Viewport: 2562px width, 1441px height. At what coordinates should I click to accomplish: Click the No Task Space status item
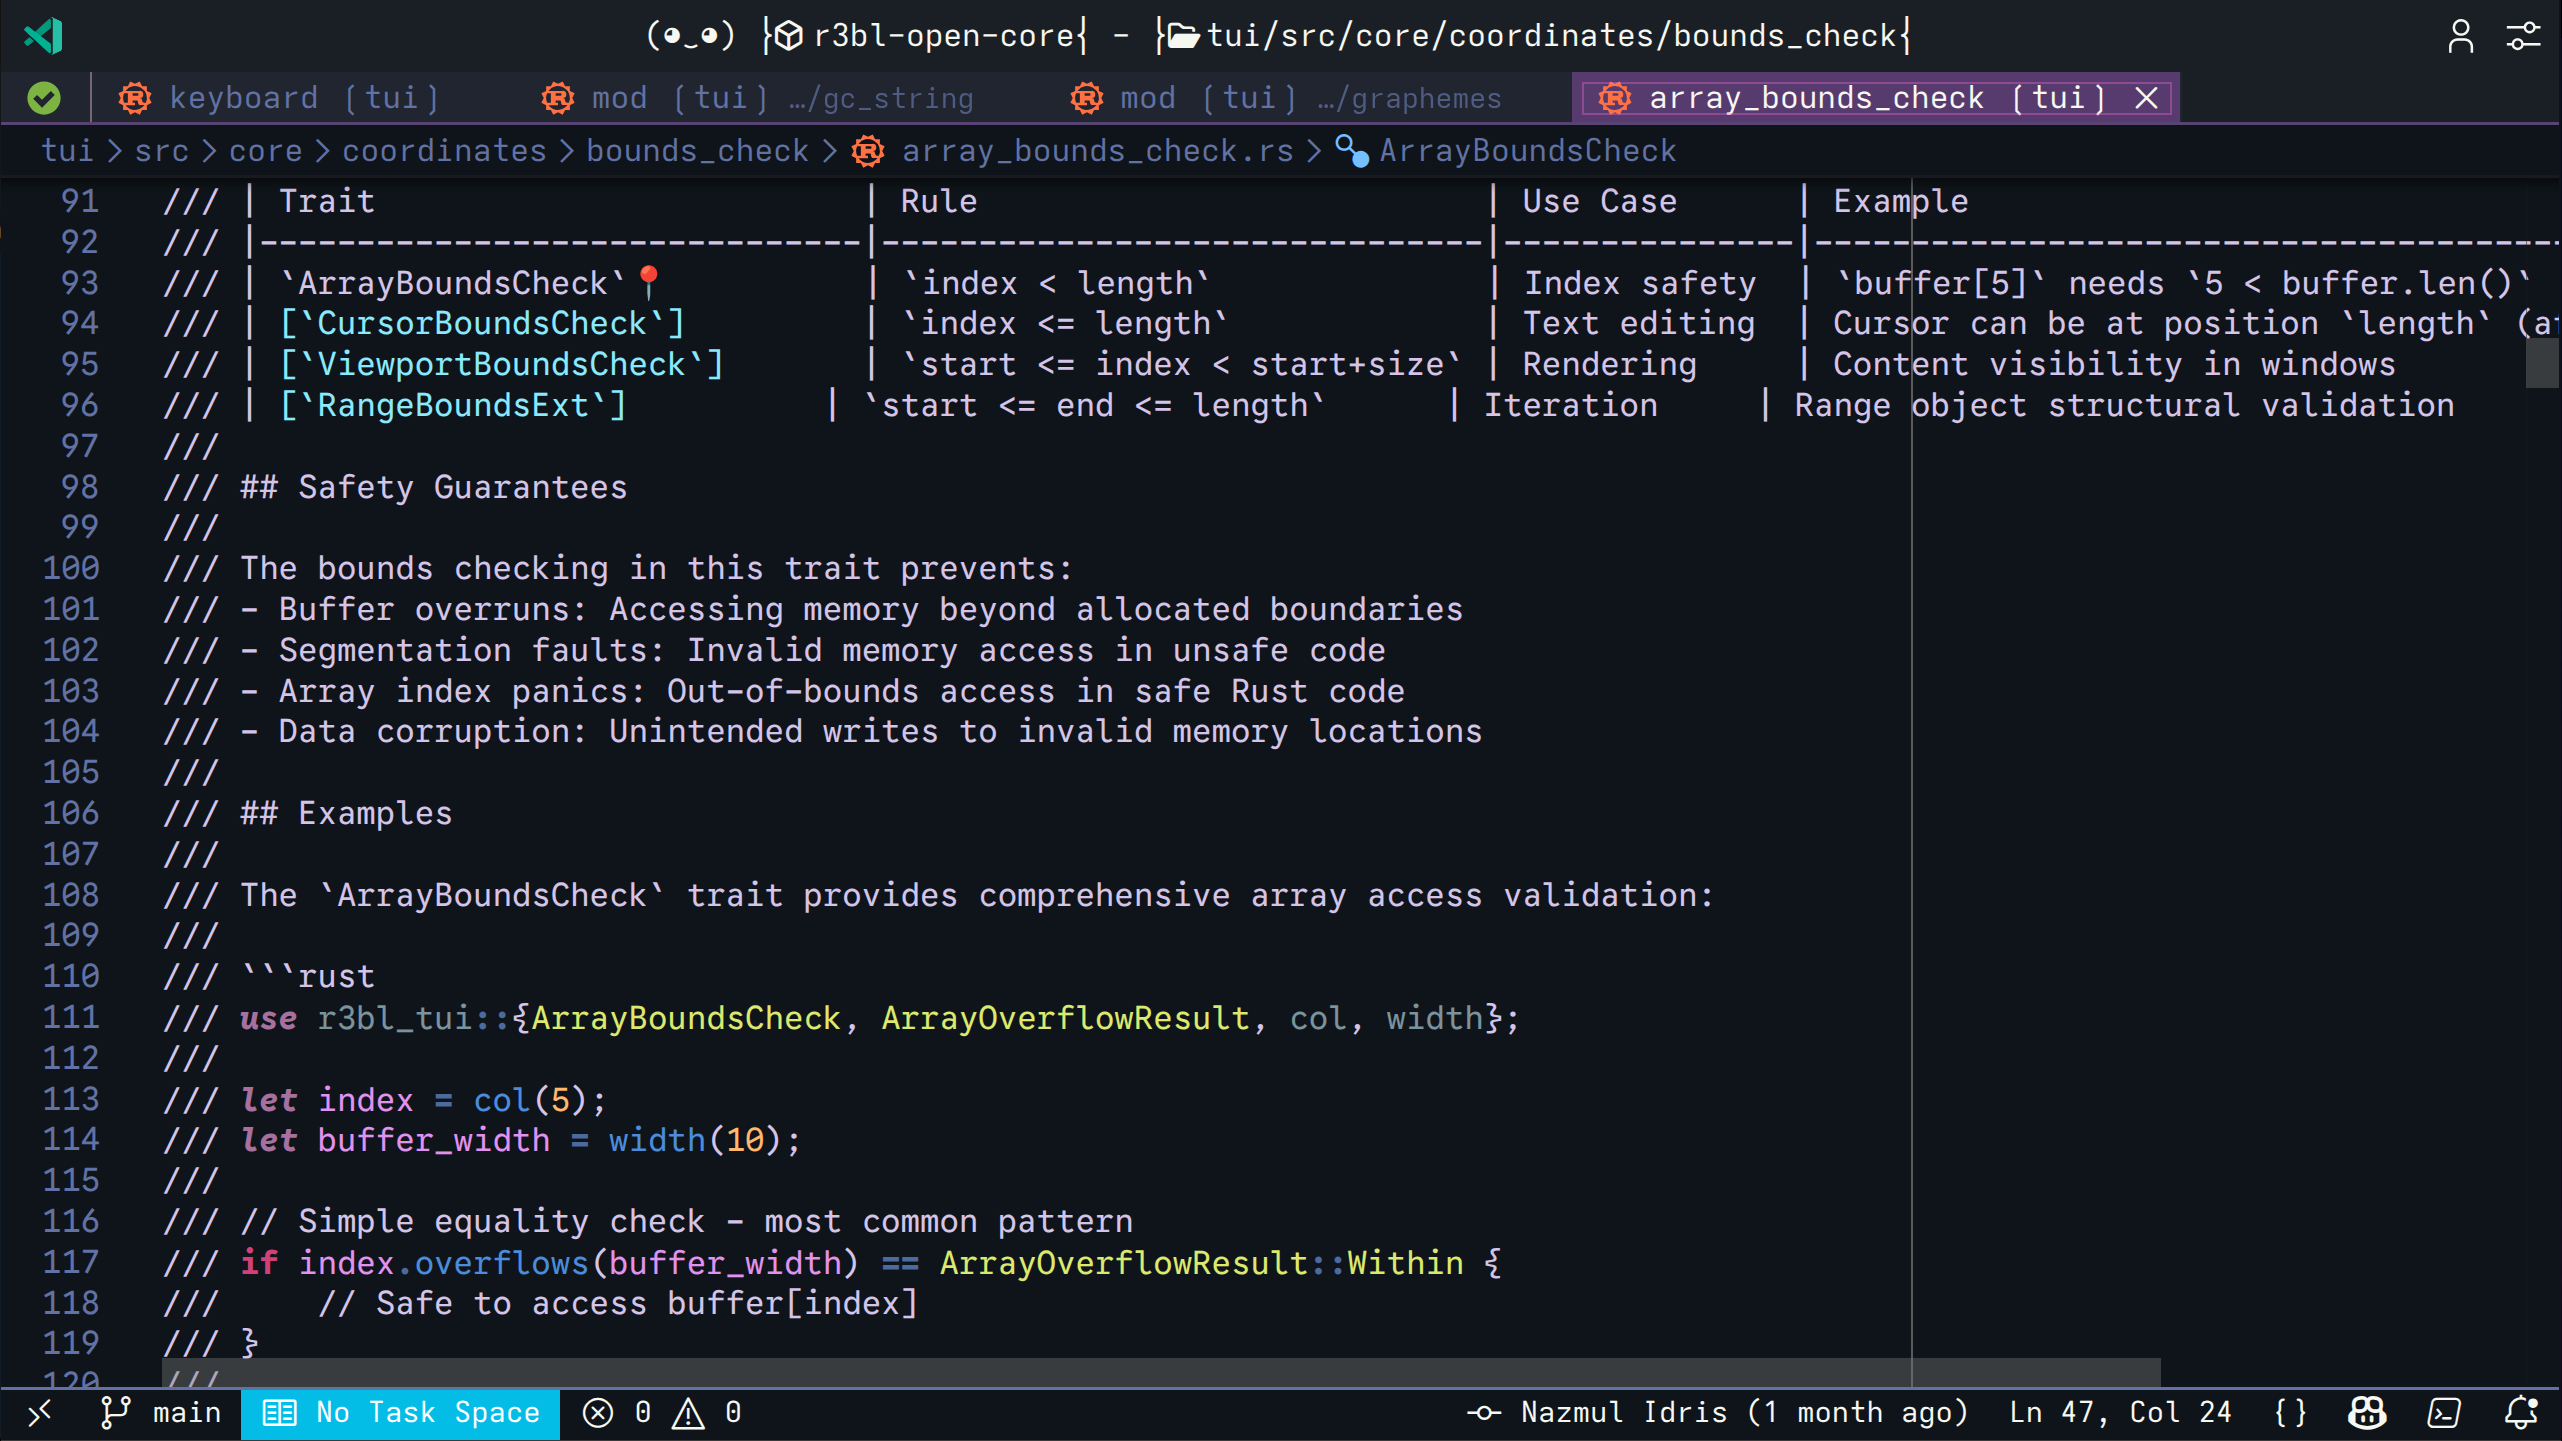[x=400, y=1412]
